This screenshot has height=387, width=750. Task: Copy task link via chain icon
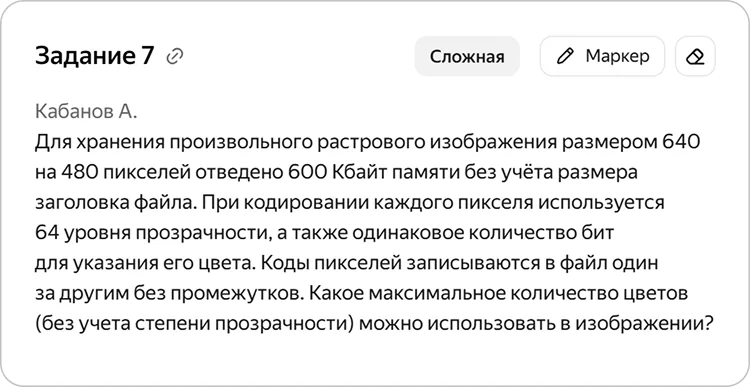point(174,57)
